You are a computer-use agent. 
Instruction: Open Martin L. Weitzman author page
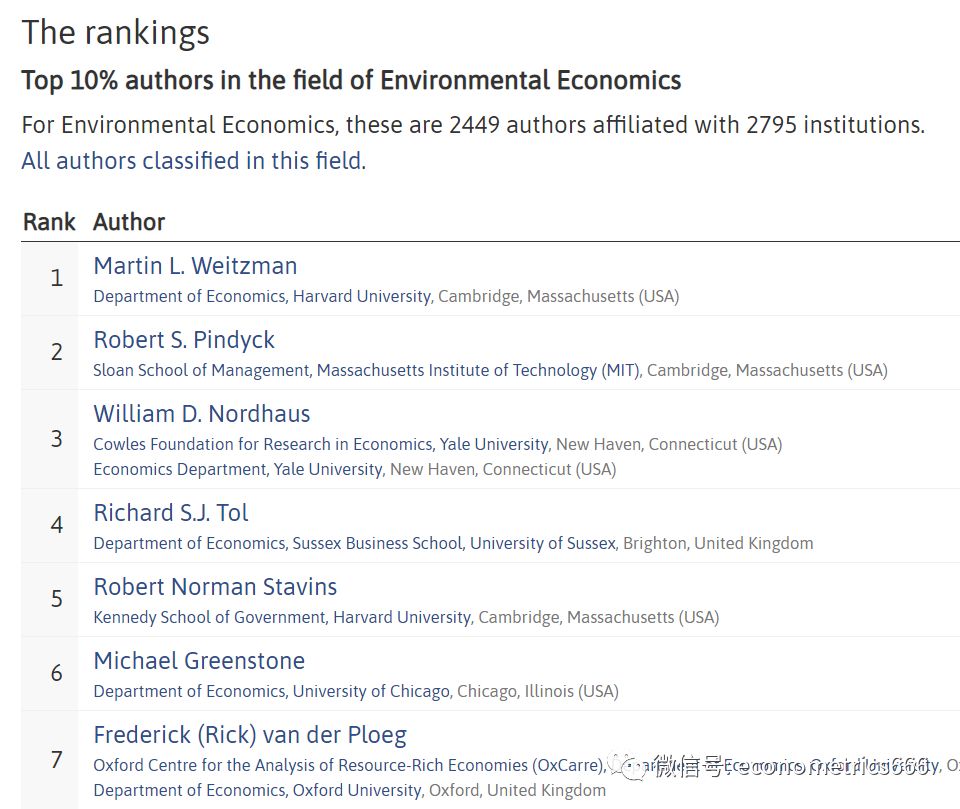click(195, 266)
